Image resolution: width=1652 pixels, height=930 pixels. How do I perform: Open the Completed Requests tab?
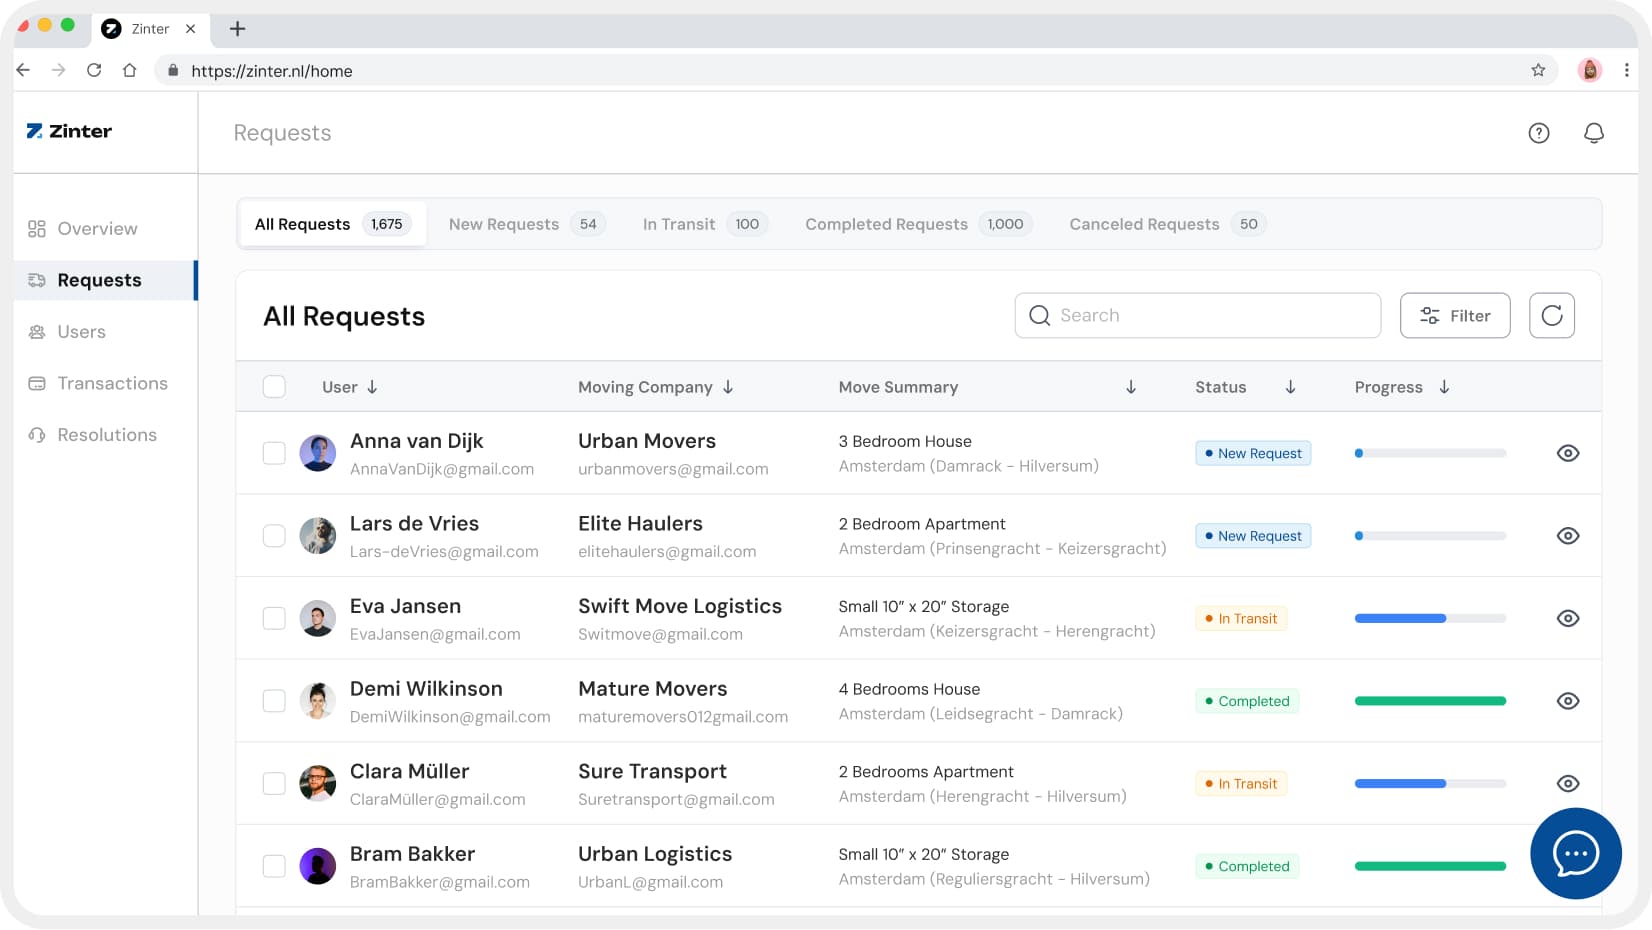pyautogui.click(x=885, y=224)
